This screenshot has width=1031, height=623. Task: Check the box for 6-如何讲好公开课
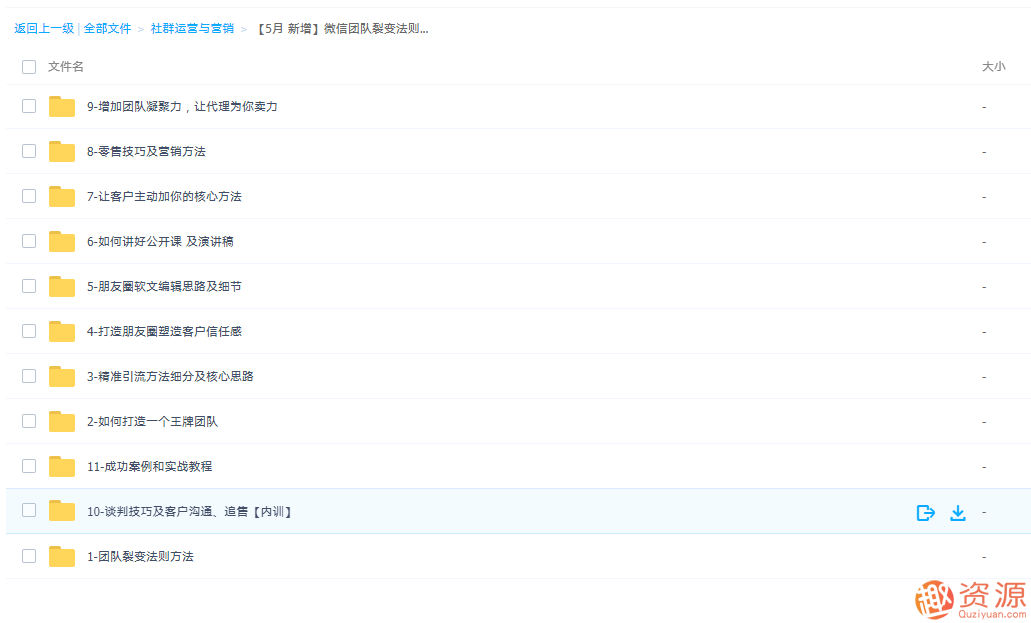pyautogui.click(x=29, y=241)
